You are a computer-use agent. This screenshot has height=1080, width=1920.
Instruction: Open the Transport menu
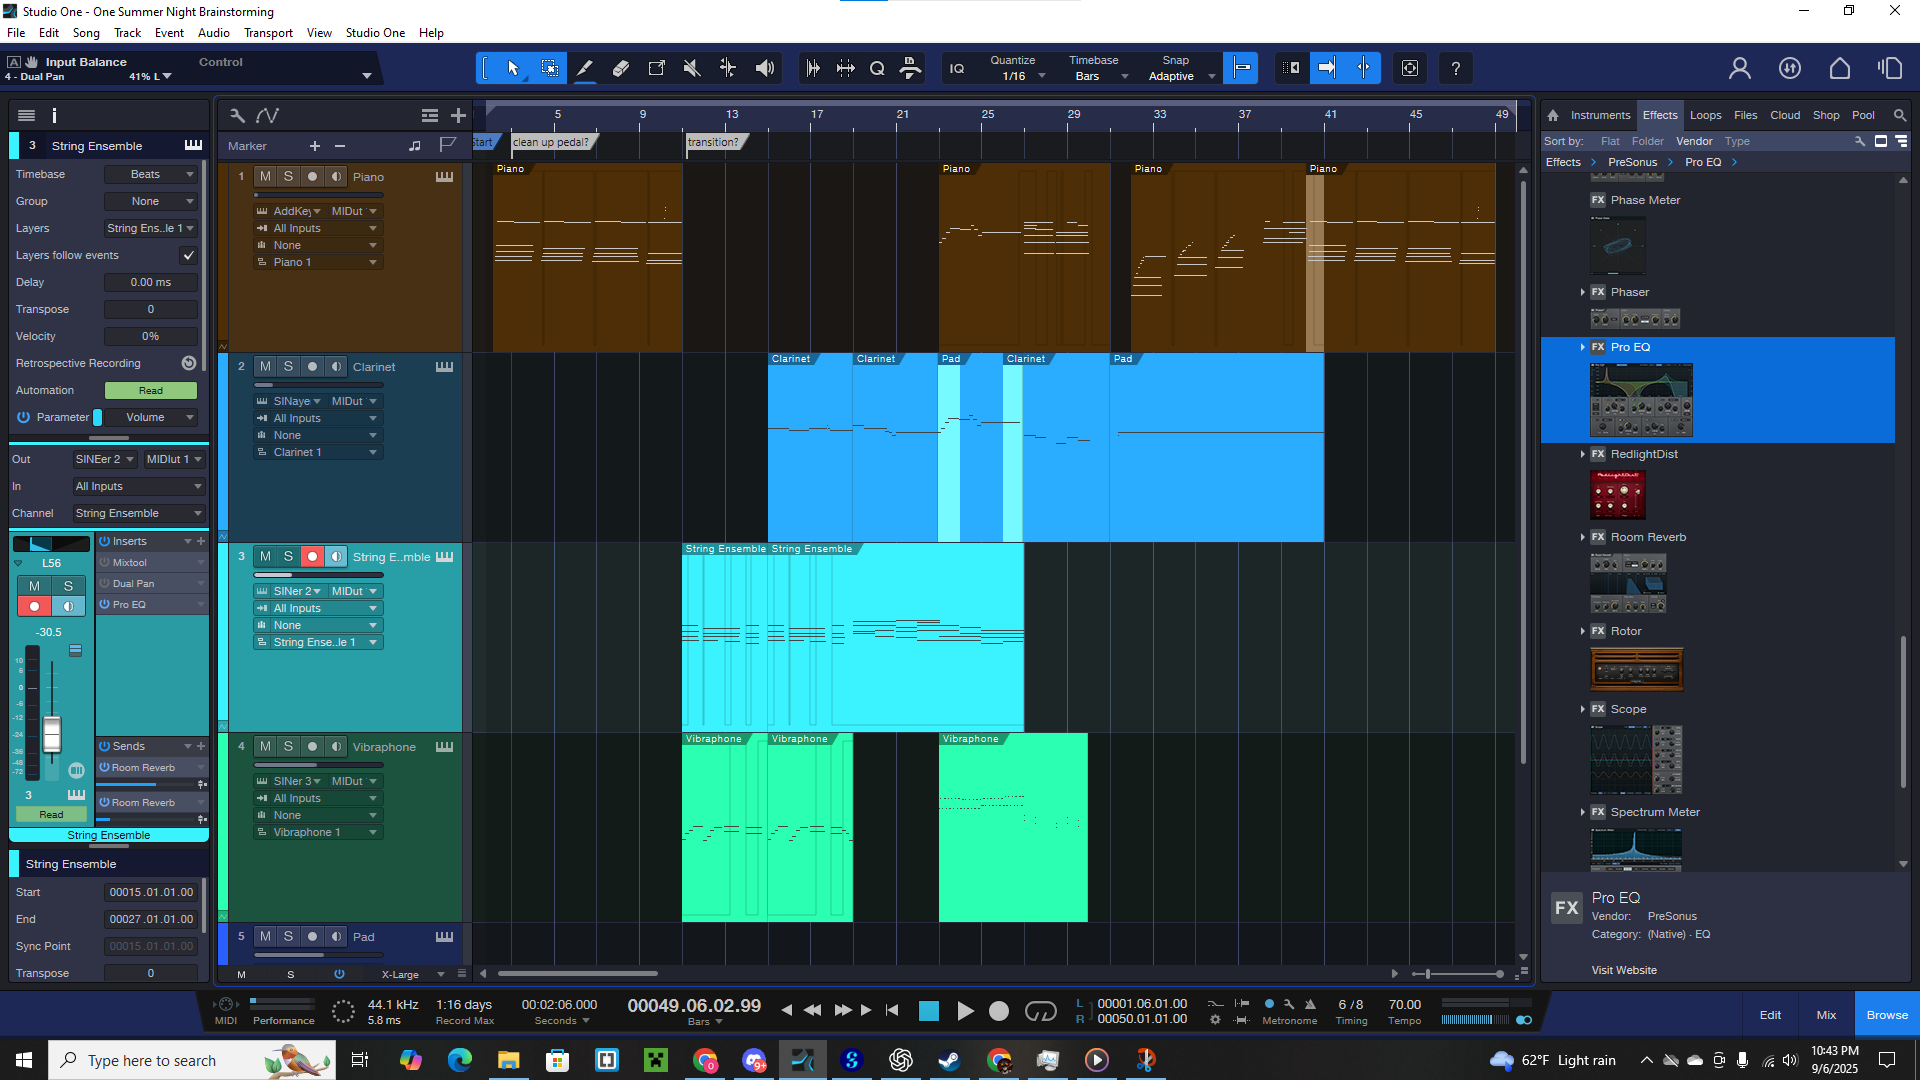(268, 33)
